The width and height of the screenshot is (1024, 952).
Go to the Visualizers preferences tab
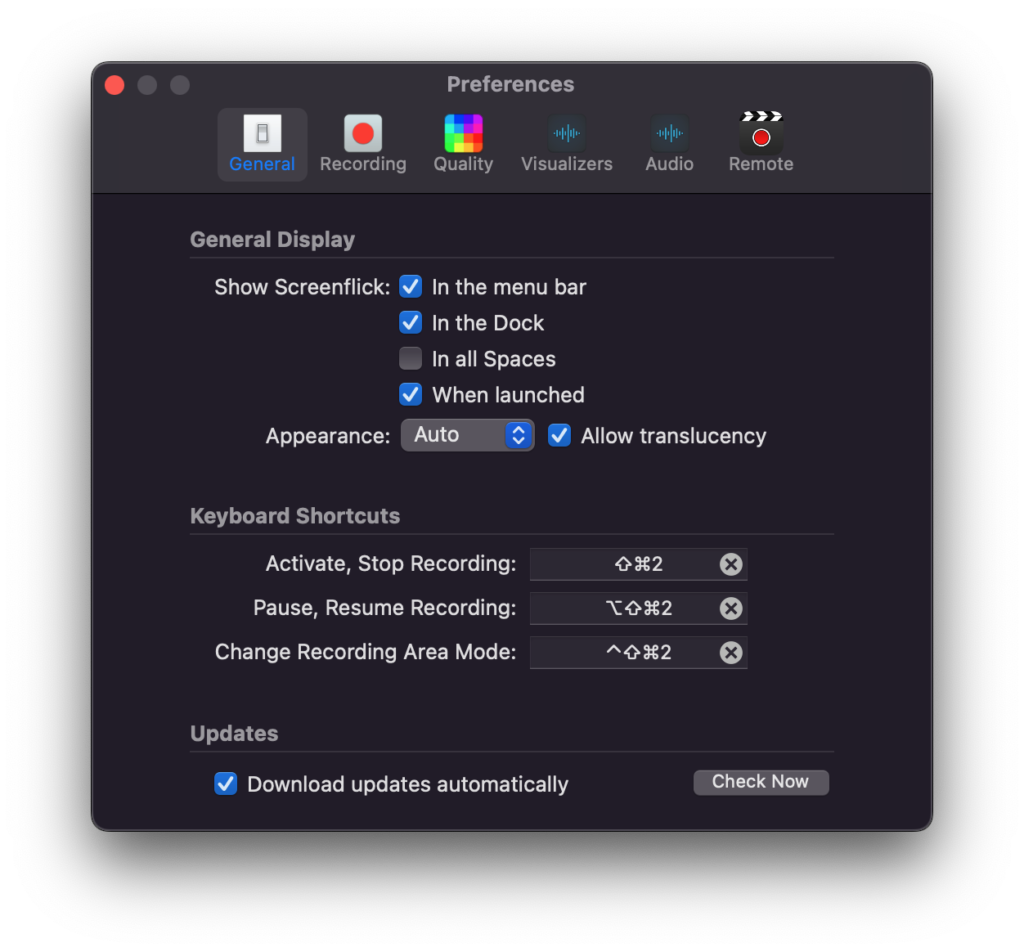[566, 144]
